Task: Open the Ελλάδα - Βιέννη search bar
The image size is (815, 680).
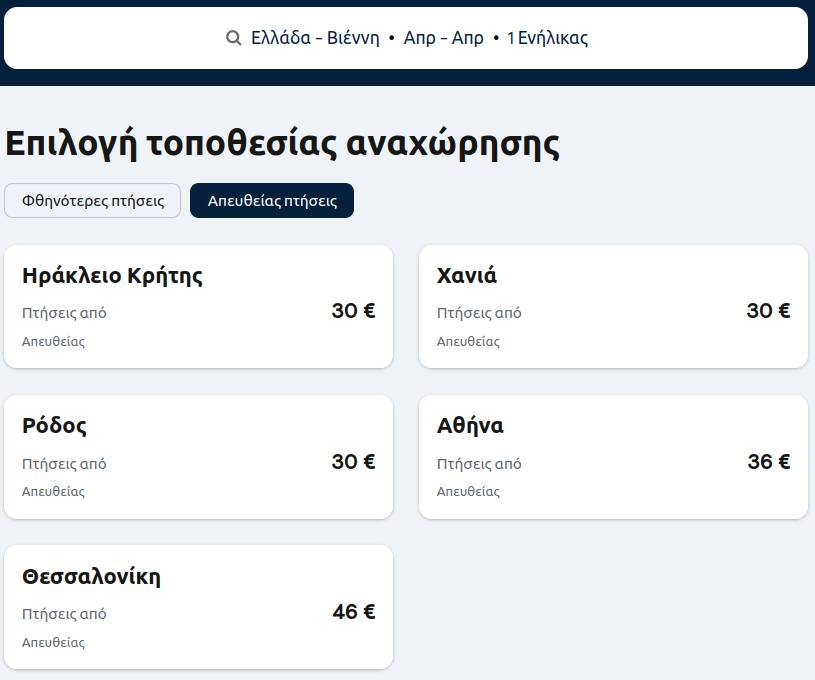Action: tap(406, 38)
